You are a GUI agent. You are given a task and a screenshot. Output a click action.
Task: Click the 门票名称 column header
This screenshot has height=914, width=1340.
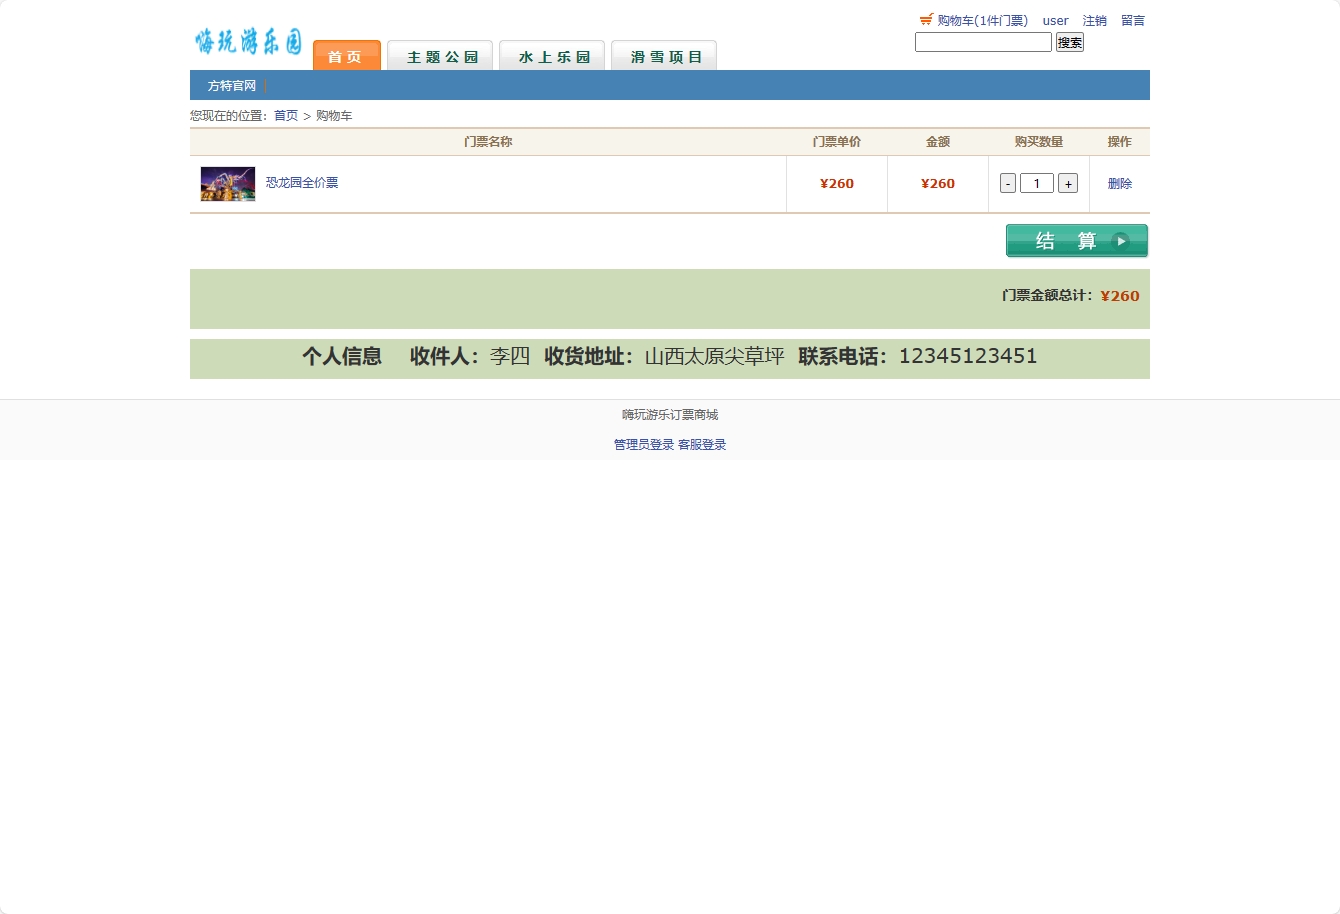pos(488,142)
